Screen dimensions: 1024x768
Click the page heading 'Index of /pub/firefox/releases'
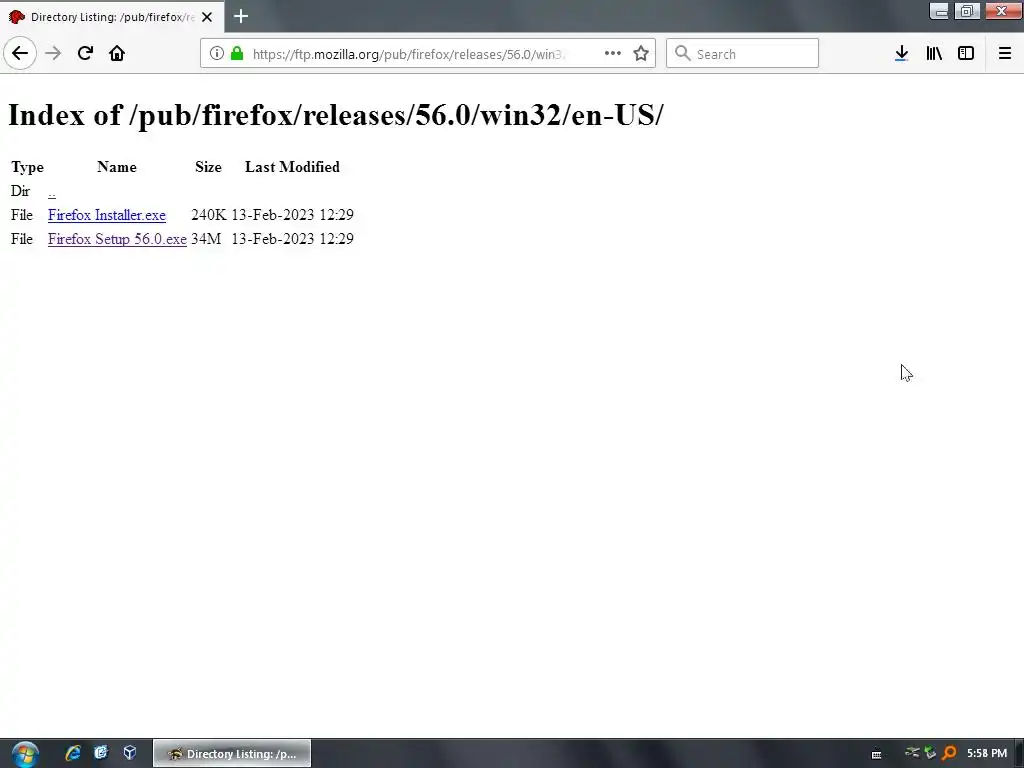pos(336,116)
